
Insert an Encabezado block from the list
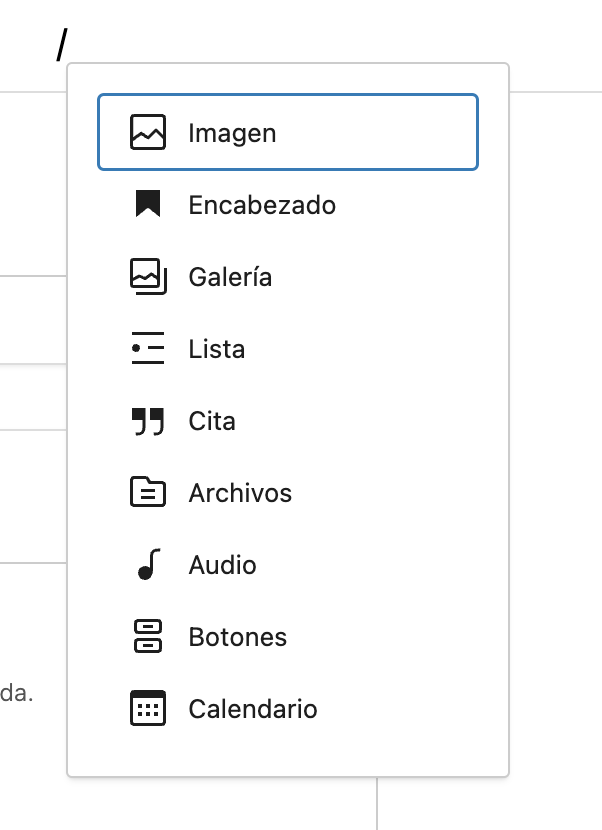click(262, 205)
